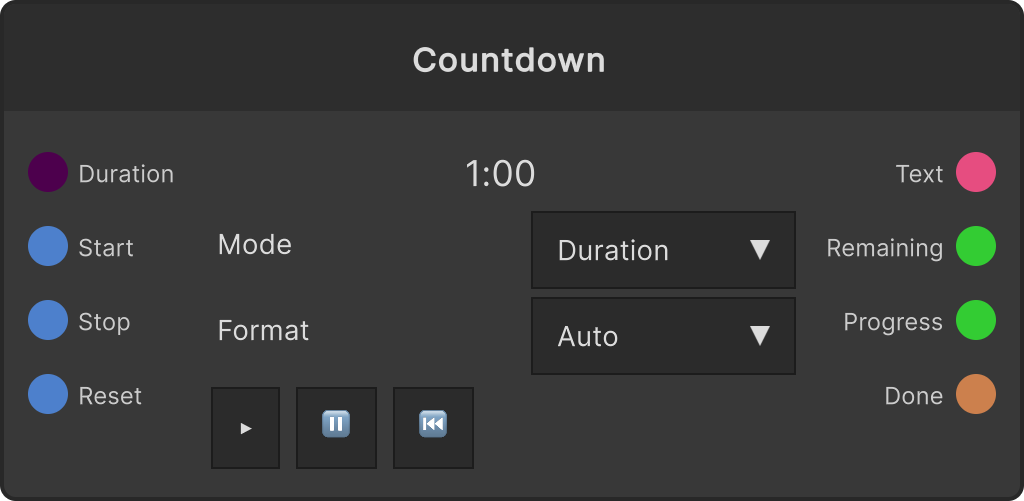The image size is (1024, 501).
Task: Click the Mode label
Action: (255, 245)
